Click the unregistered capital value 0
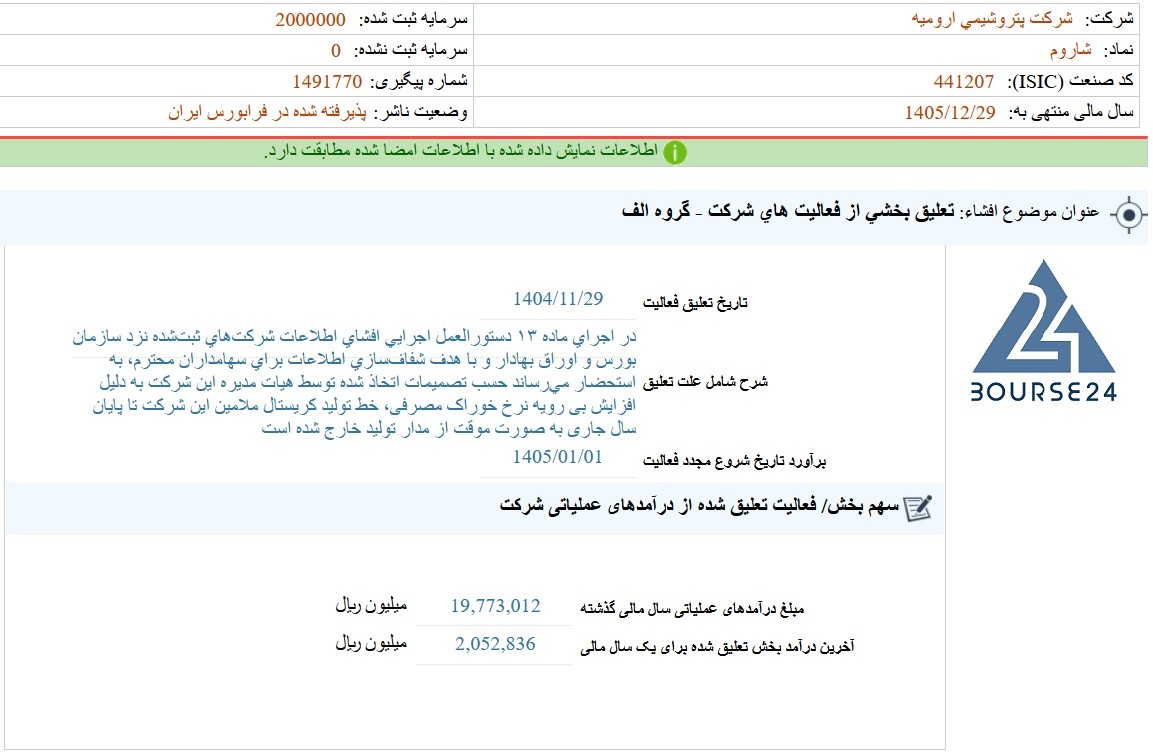Screen dimensions: 1153x754 336,50
